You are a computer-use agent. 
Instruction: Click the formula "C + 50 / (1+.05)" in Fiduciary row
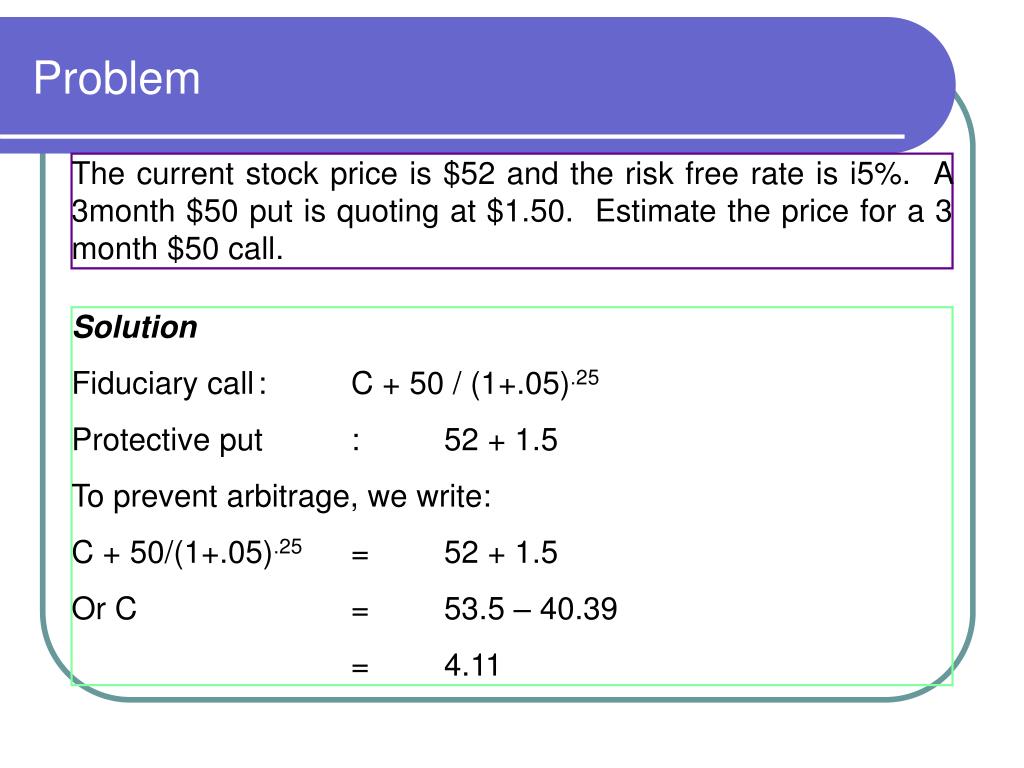pyautogui.click(x=460, y=384)
